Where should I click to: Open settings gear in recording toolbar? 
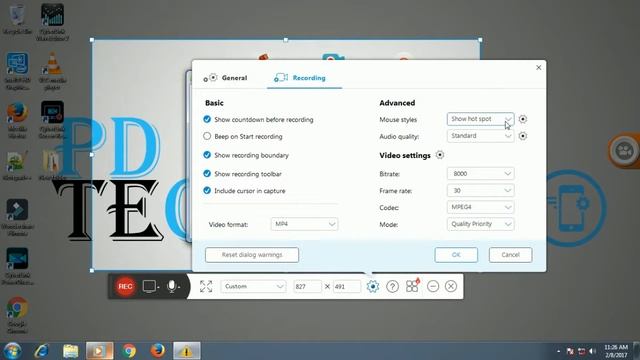click(x=373, y=287)
